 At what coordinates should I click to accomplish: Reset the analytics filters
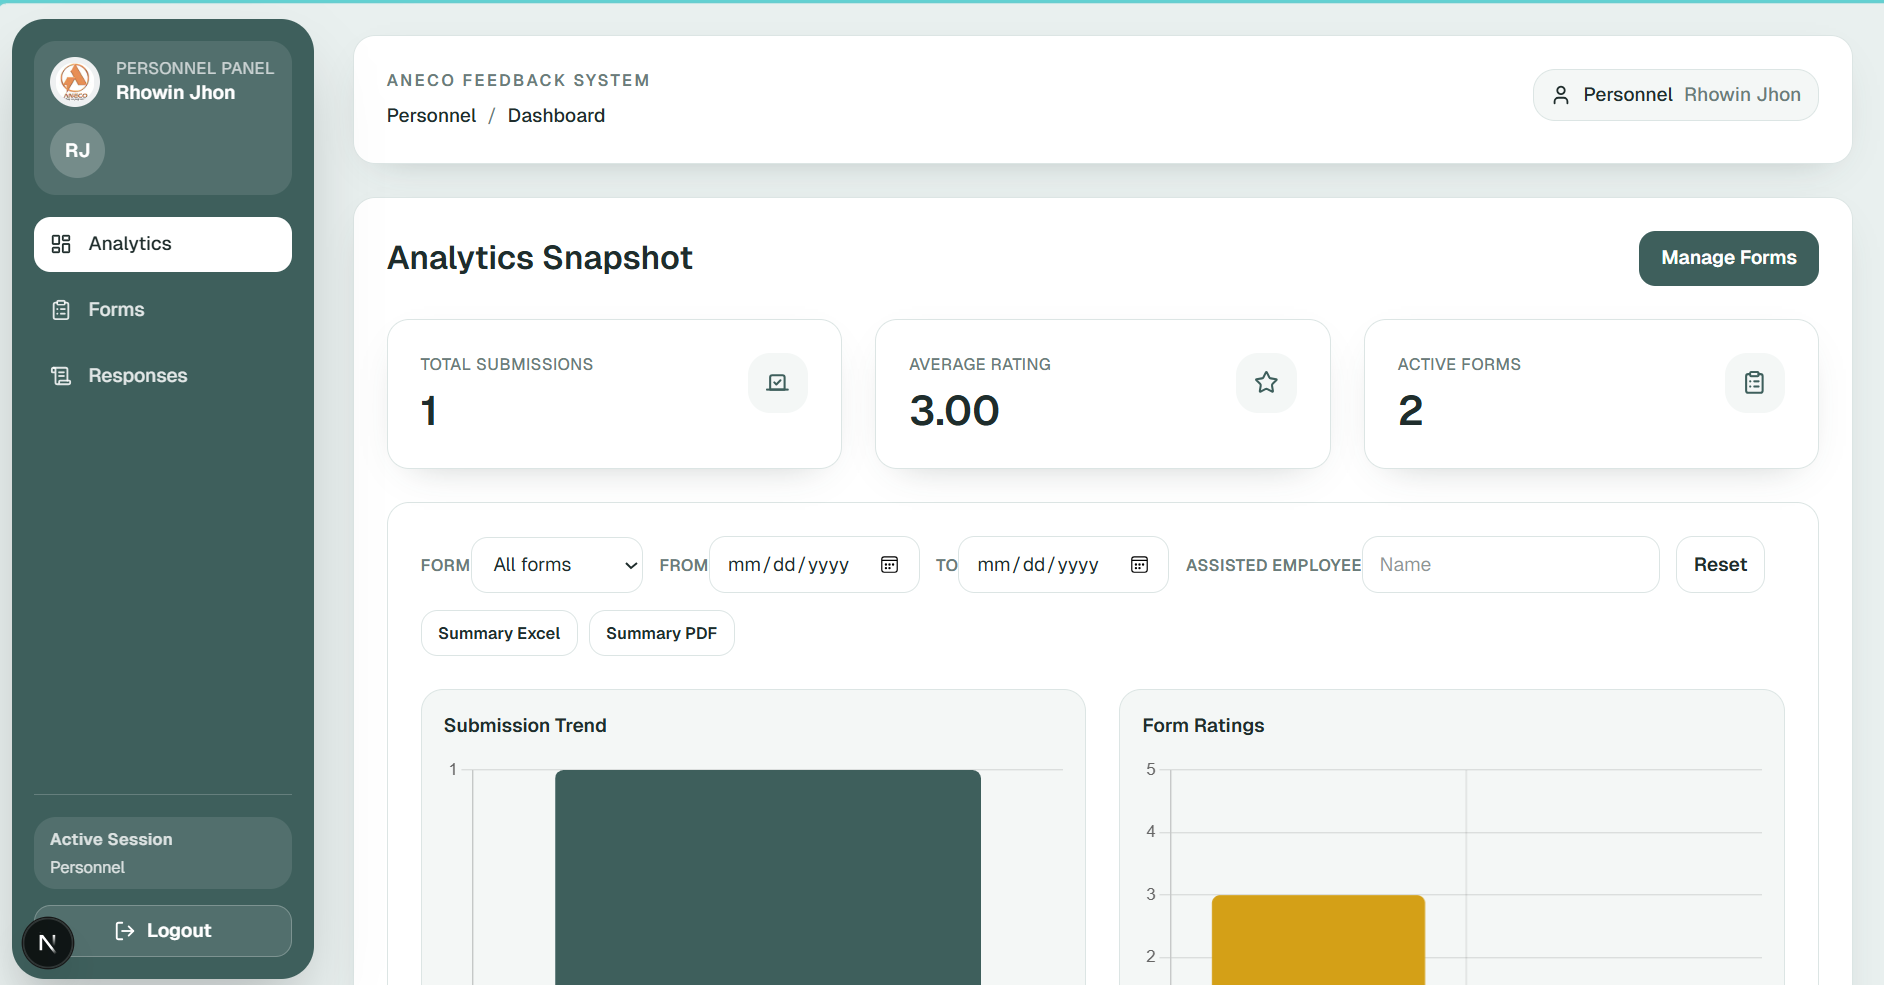(x=1719, y=565)
